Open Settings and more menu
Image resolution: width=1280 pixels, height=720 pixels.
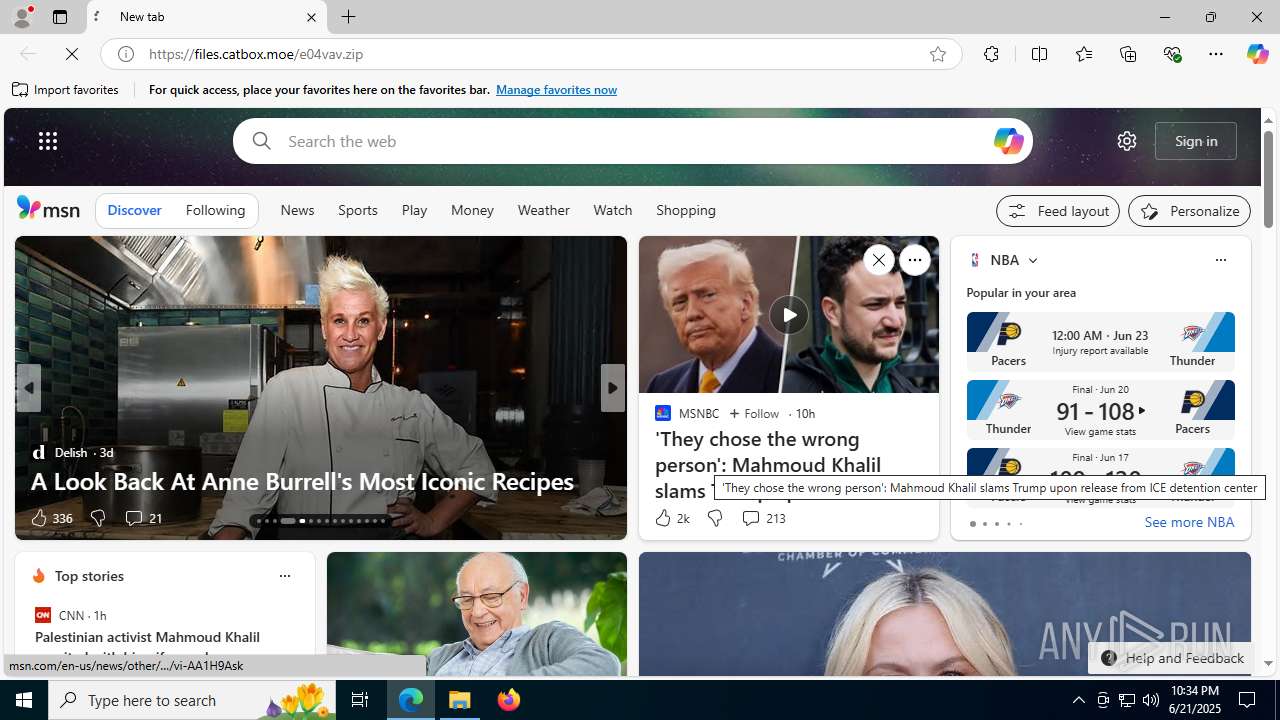coord(1216,54)
